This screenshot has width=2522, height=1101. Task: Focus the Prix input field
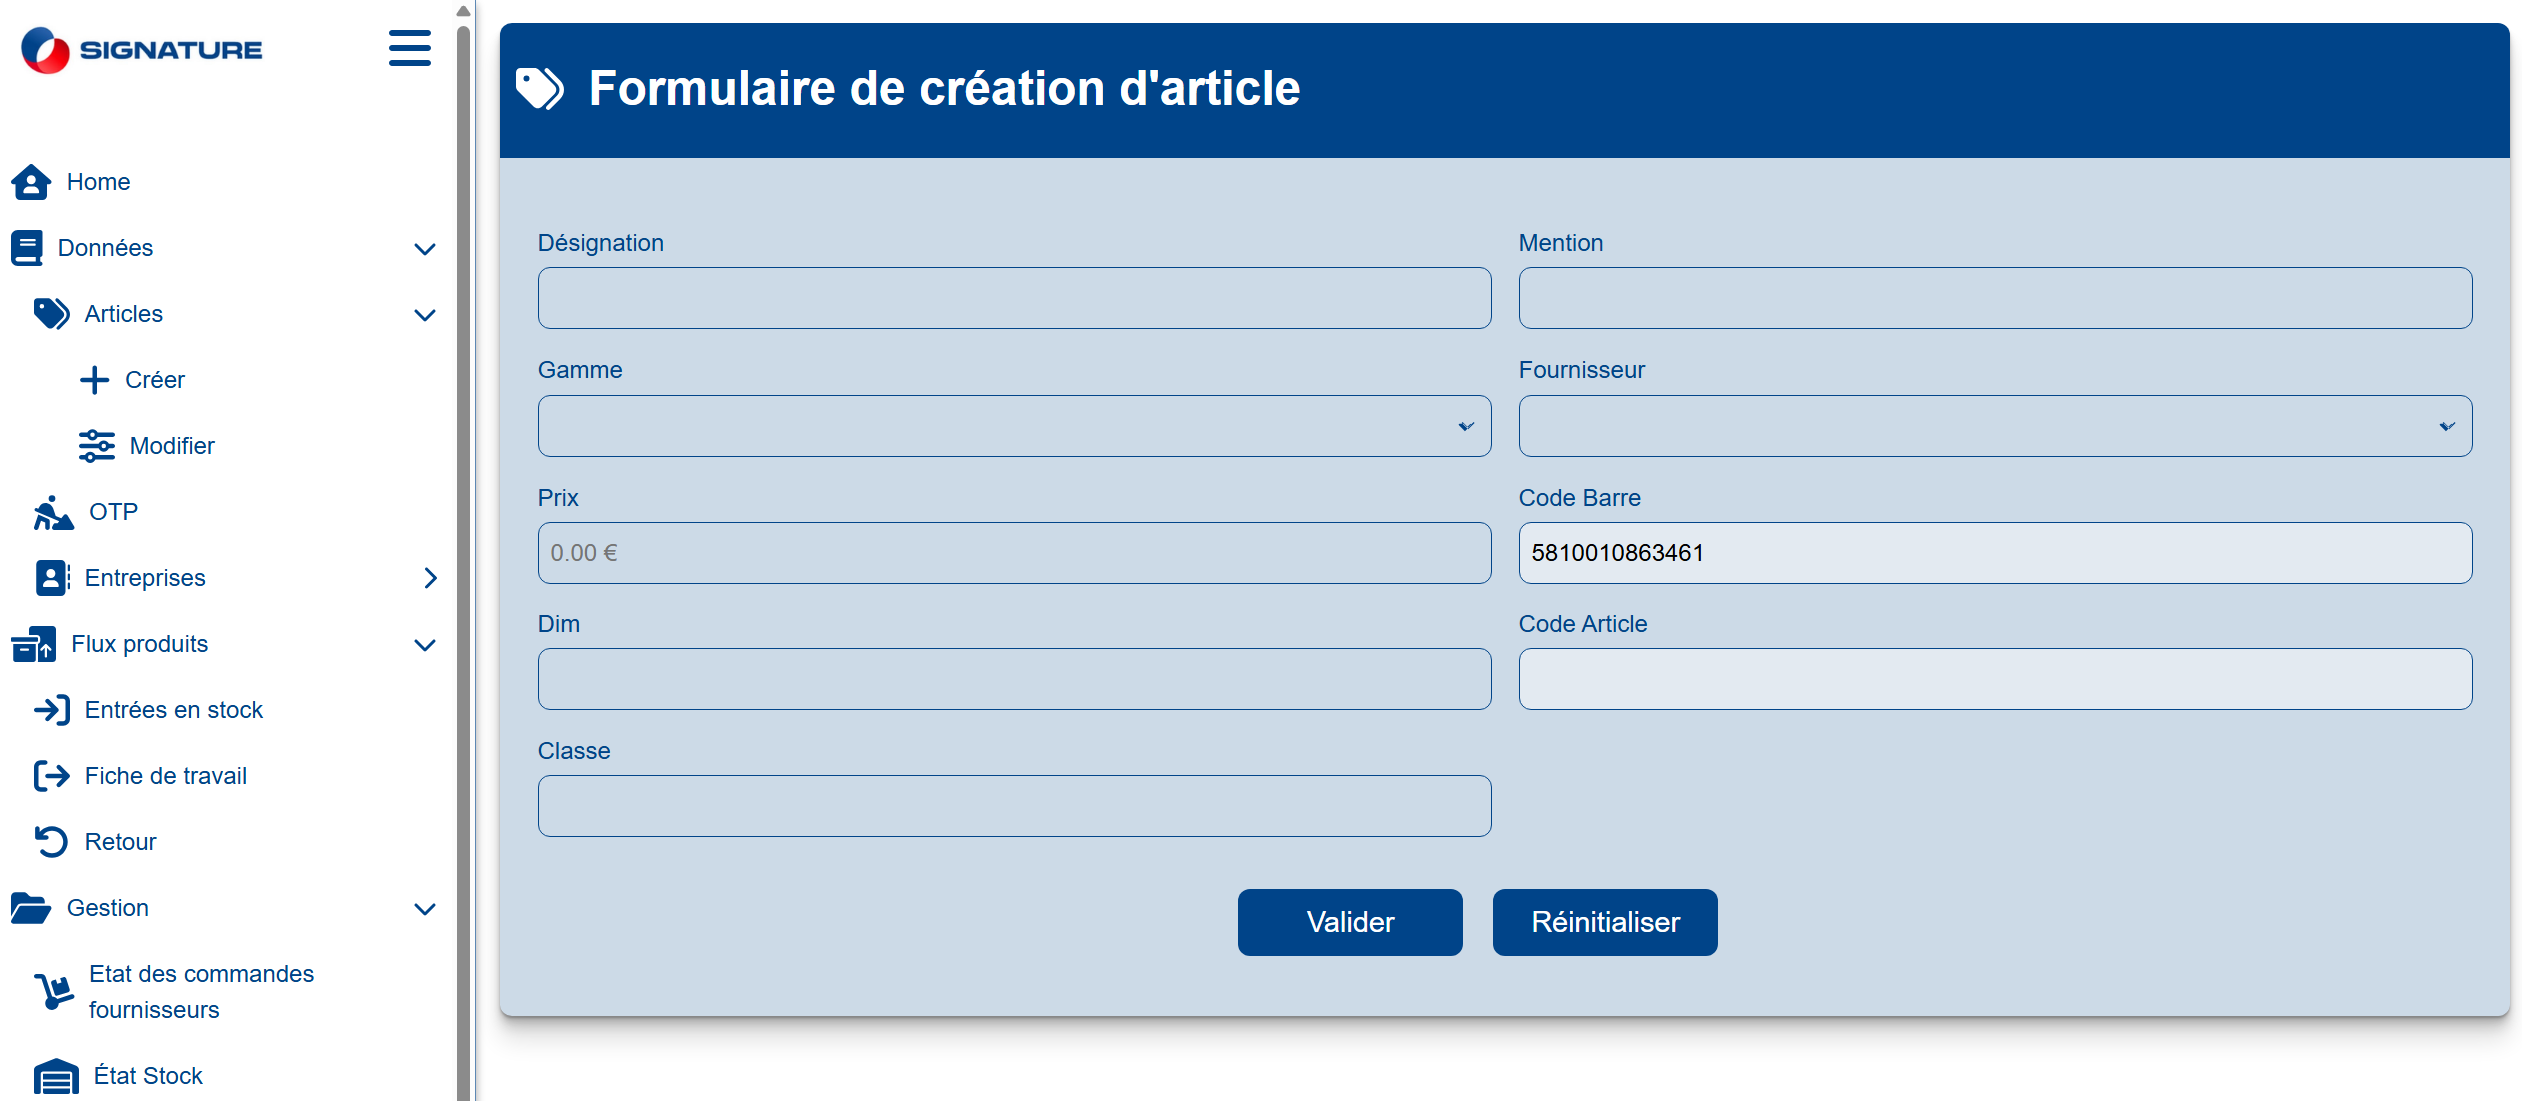pos(1014,553)
